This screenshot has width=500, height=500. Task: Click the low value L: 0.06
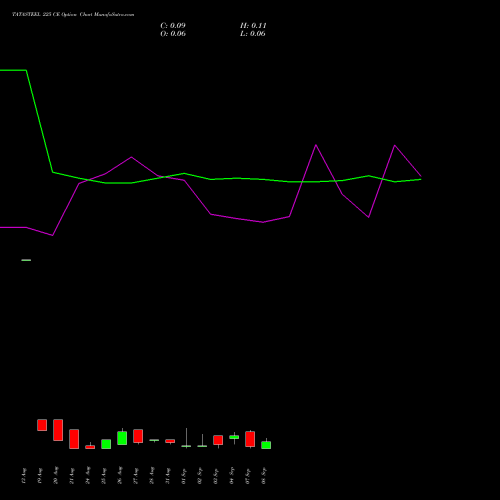pos(253,34)
